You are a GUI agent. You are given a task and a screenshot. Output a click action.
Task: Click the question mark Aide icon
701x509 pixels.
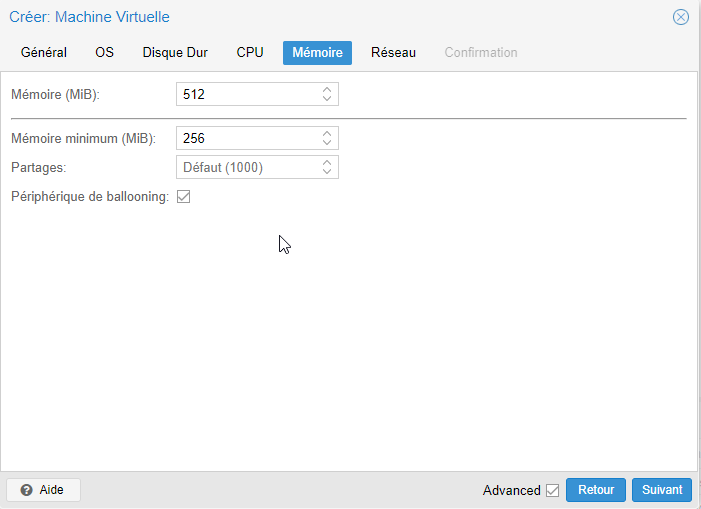tap(26, 490)
